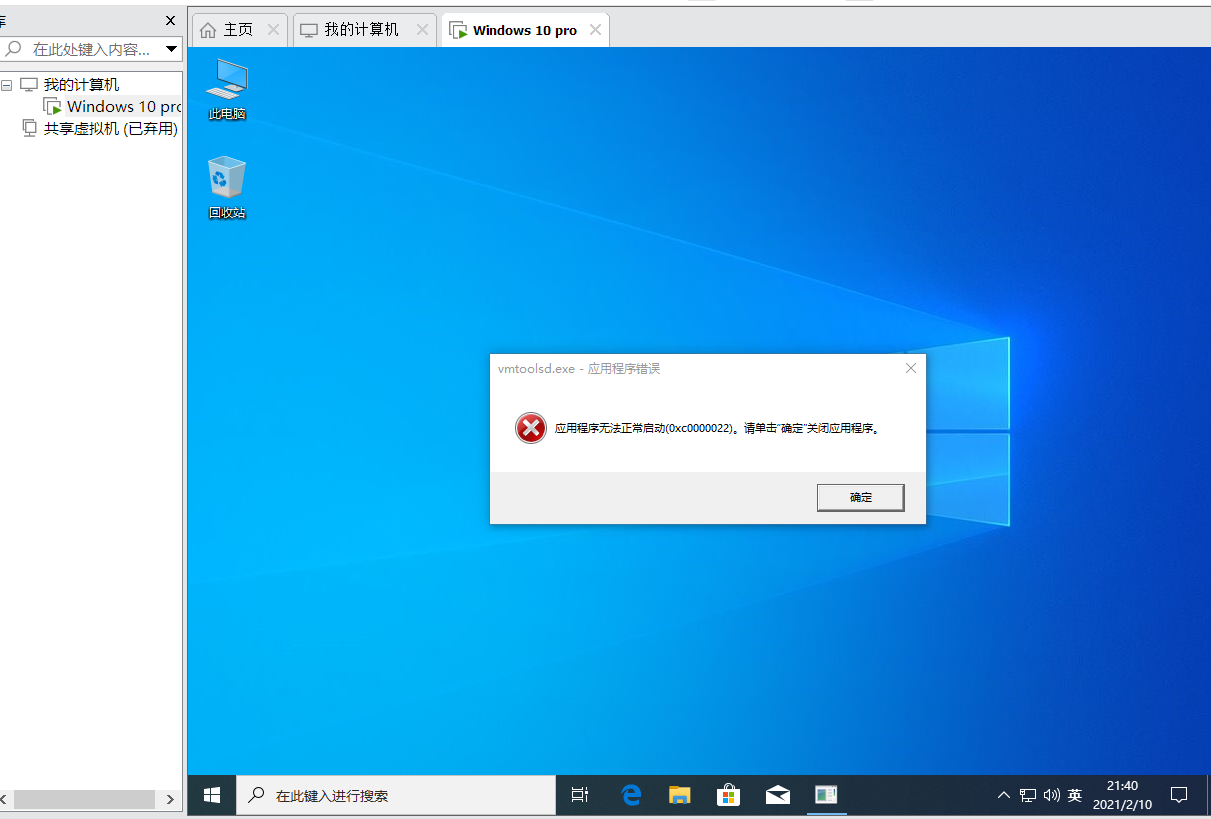
Task: Click 确定 in the error dialog
Action: [861, 497]
